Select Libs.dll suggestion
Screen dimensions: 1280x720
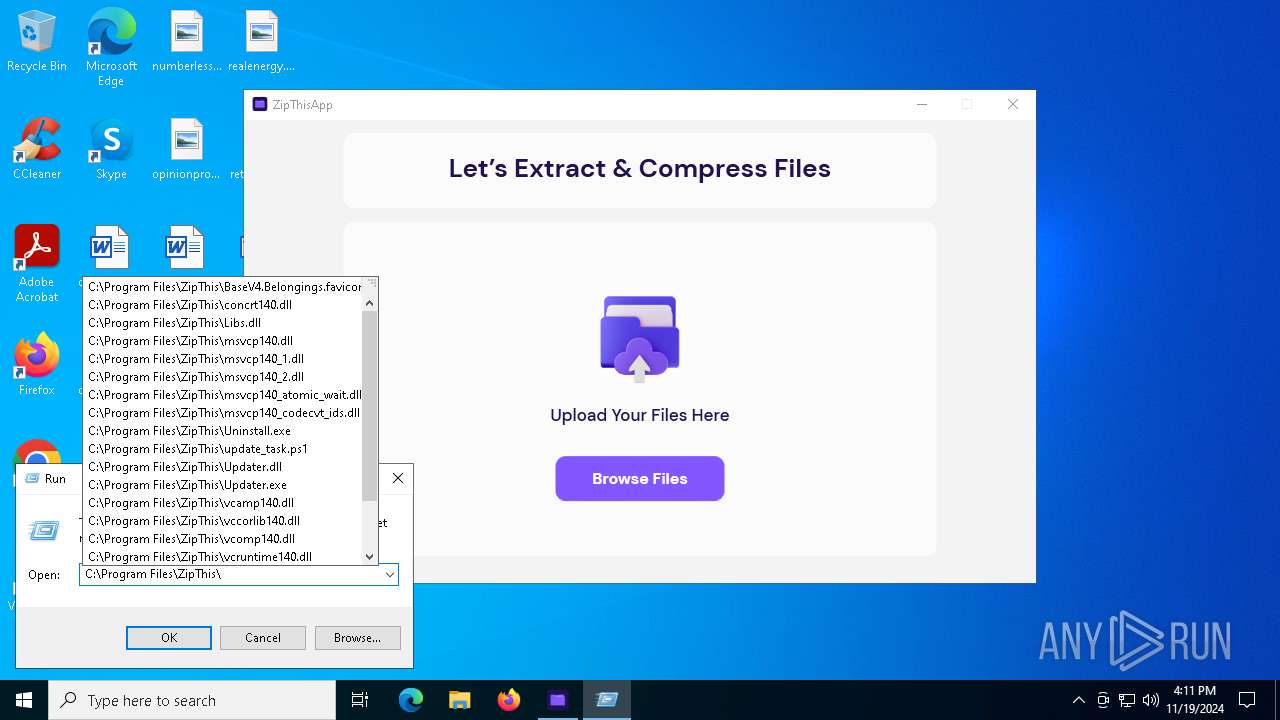coord(222,323)
